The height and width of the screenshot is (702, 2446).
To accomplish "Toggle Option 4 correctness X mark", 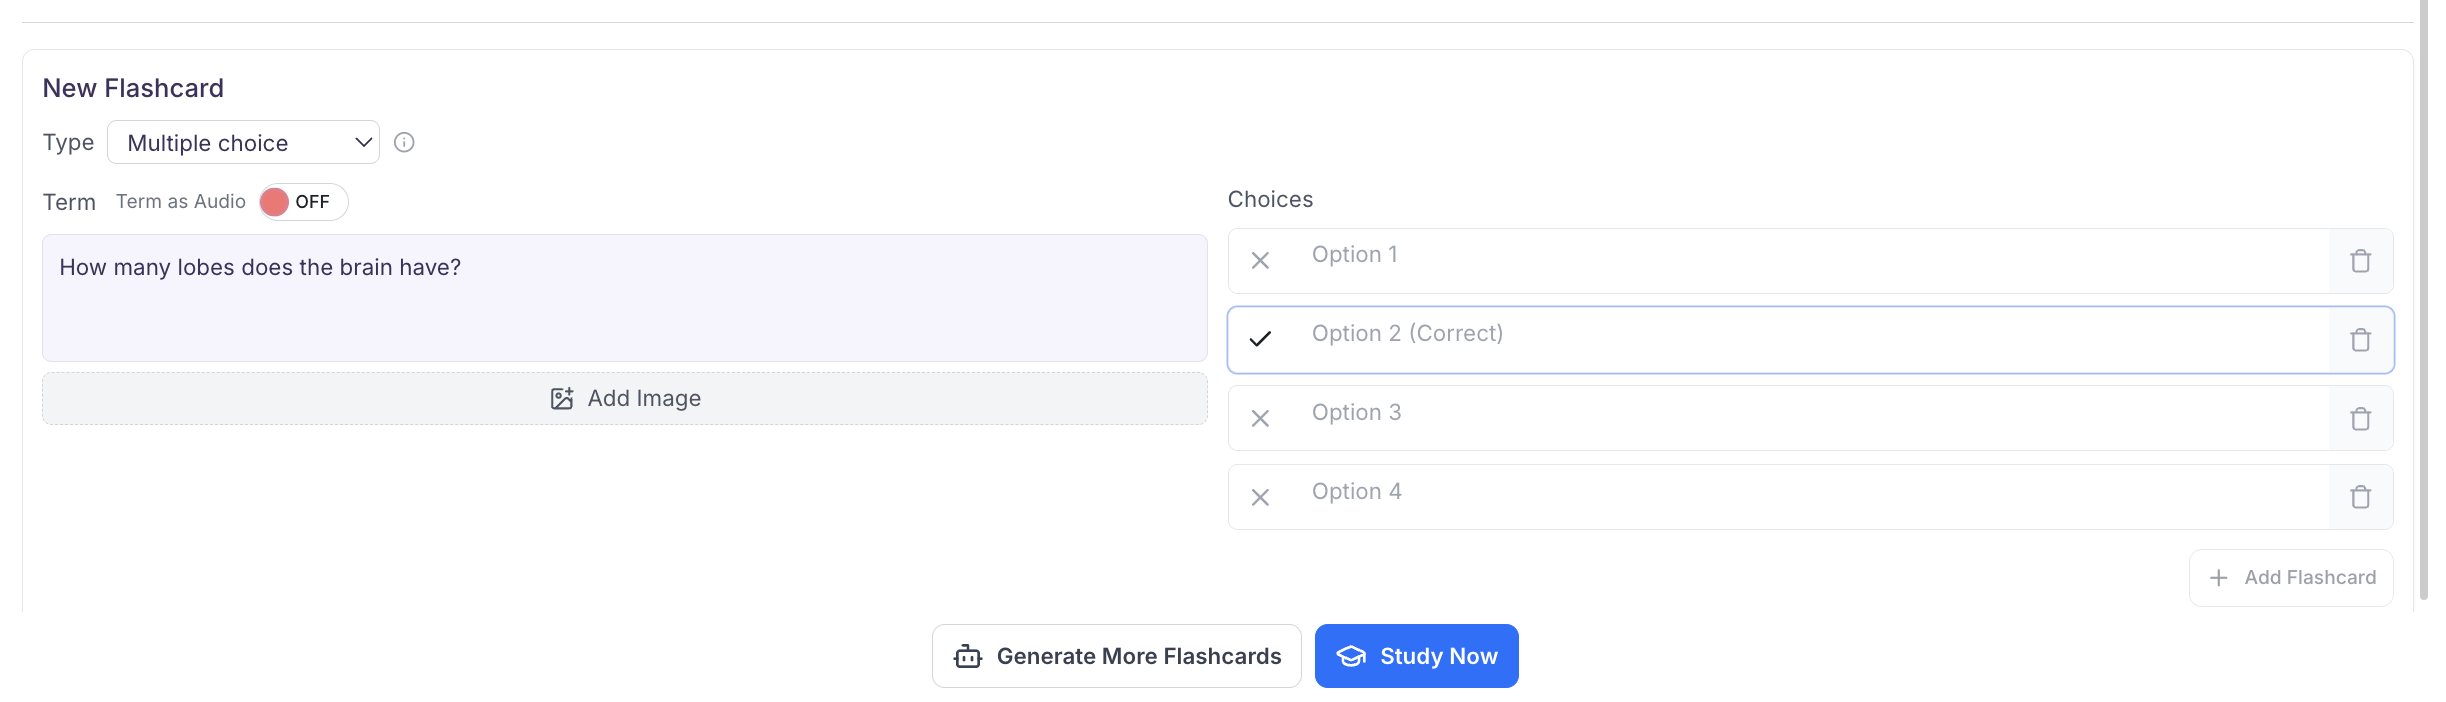I will point(1260,497).
